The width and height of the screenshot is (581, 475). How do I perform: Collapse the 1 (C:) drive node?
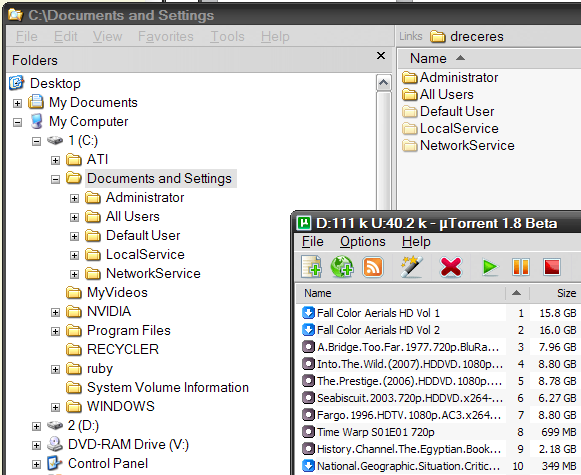pyautogui.click(x=36, y=141)
